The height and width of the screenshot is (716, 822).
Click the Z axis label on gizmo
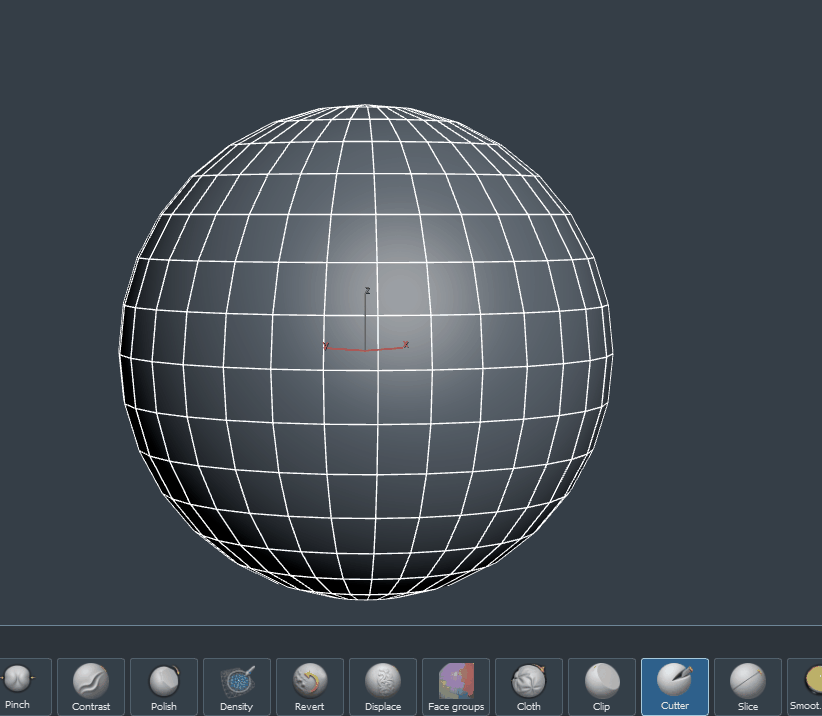tap(367, 290)
